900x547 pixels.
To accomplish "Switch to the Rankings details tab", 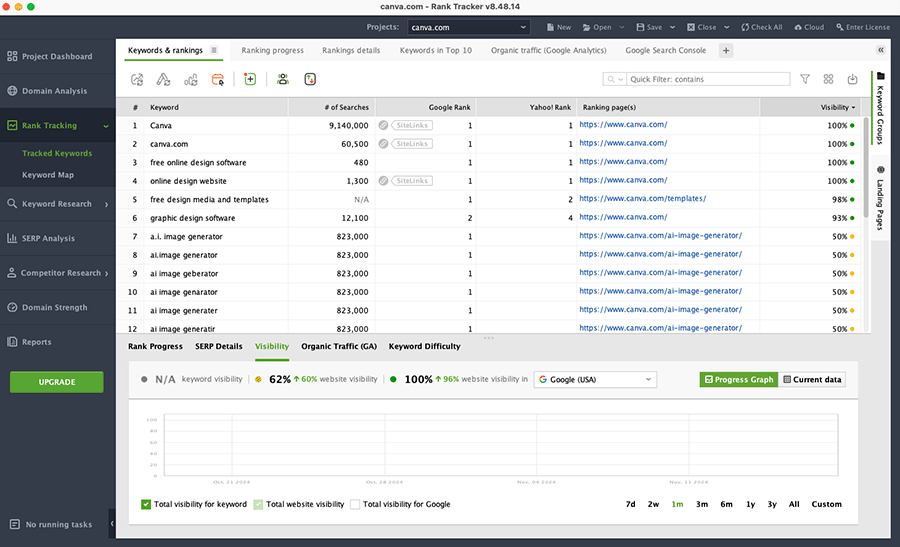I will point(351,50).
